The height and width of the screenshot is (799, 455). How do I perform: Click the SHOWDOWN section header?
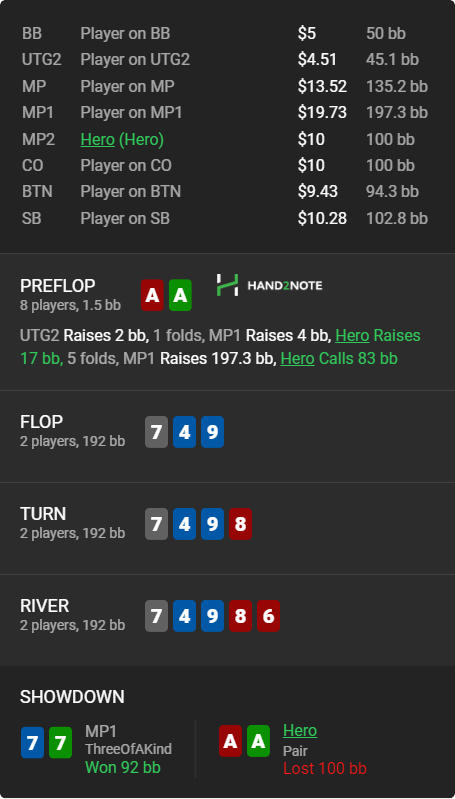pyautogui.click(x=72, y=697)
